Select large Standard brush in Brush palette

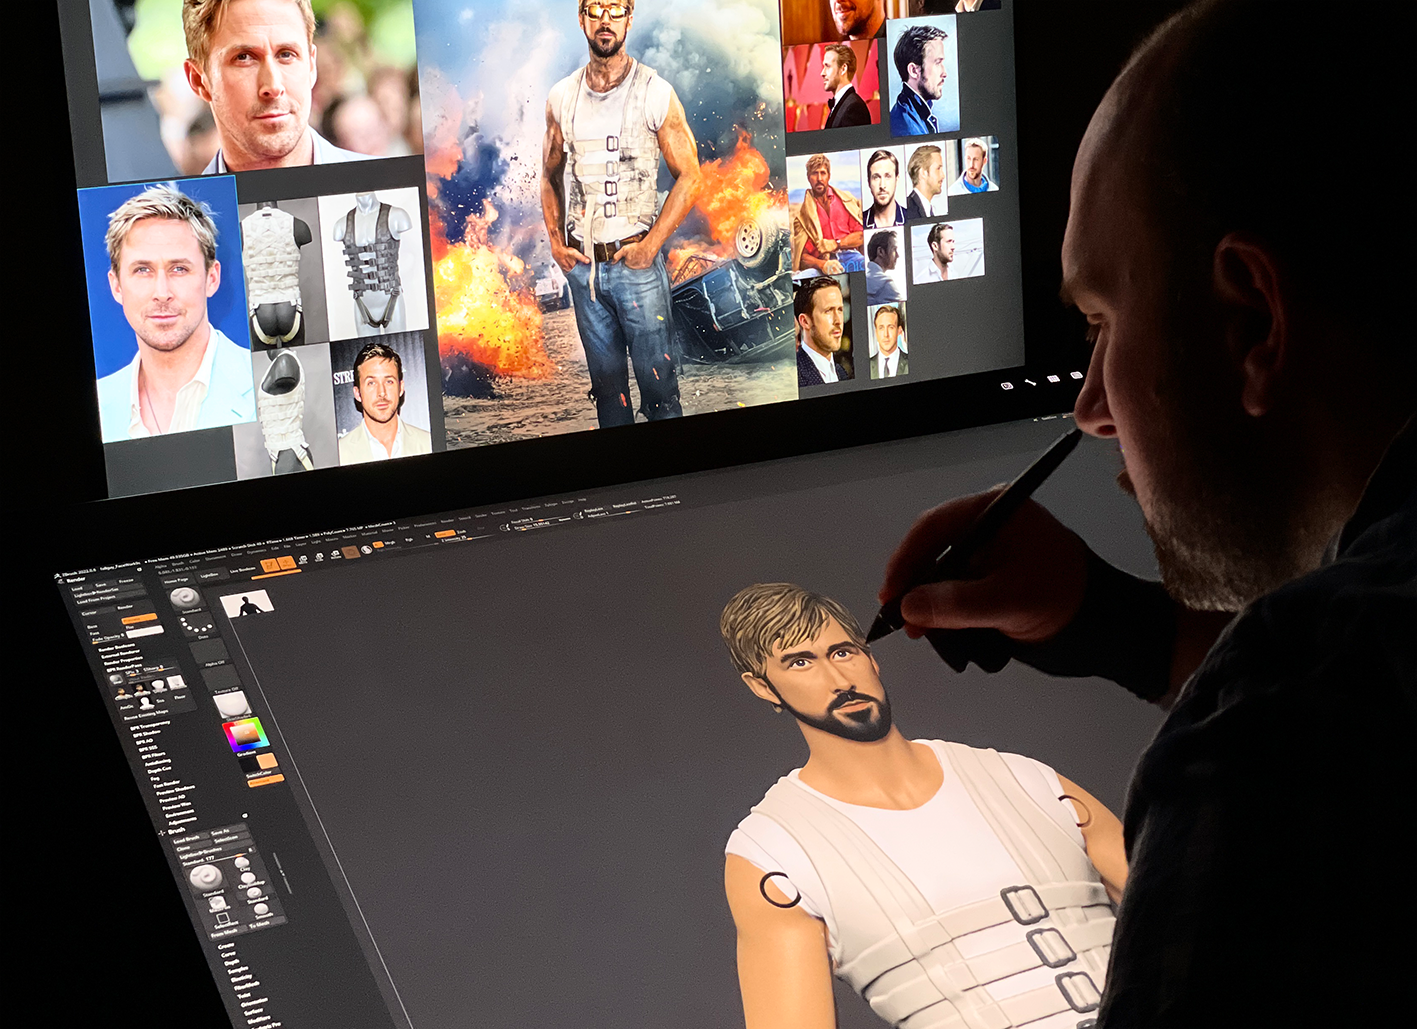(x=206, y=878)
